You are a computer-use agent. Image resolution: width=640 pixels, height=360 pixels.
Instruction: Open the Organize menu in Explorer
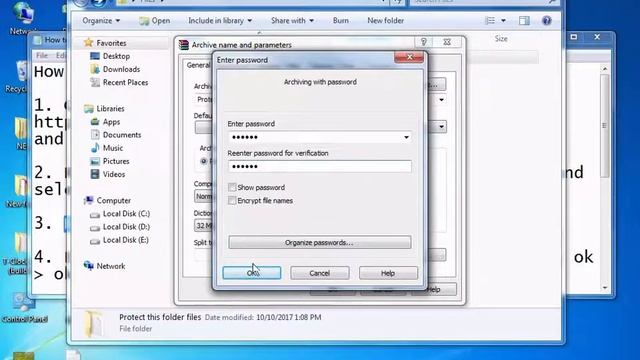pyautogui.click(x=101, y=20)
